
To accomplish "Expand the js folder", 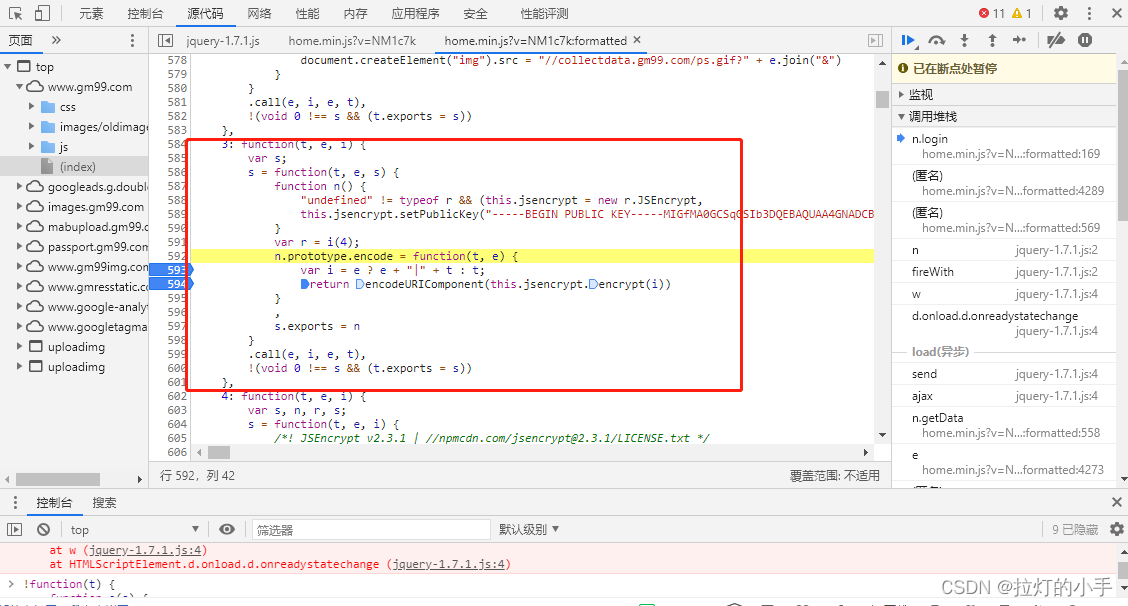I will coord(32,147).
